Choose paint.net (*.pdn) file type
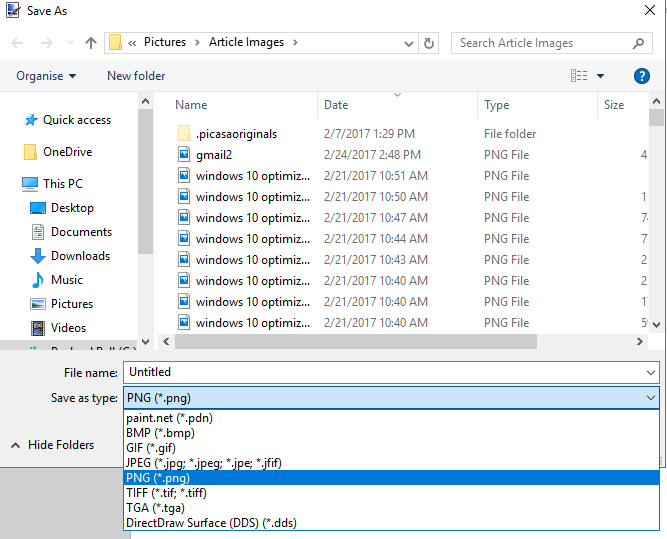This screenshot has height=539, width=667. click(x=391, y=418)
